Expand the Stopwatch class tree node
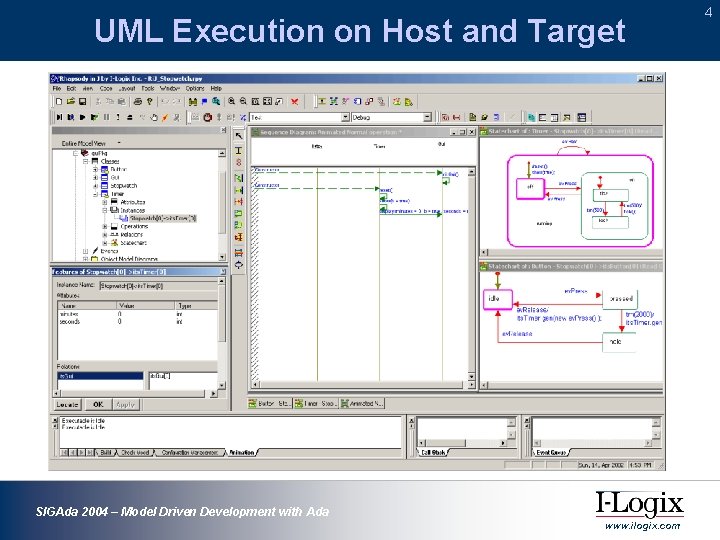Viewport: 720px width, 540px height. (x=96, y=186)
